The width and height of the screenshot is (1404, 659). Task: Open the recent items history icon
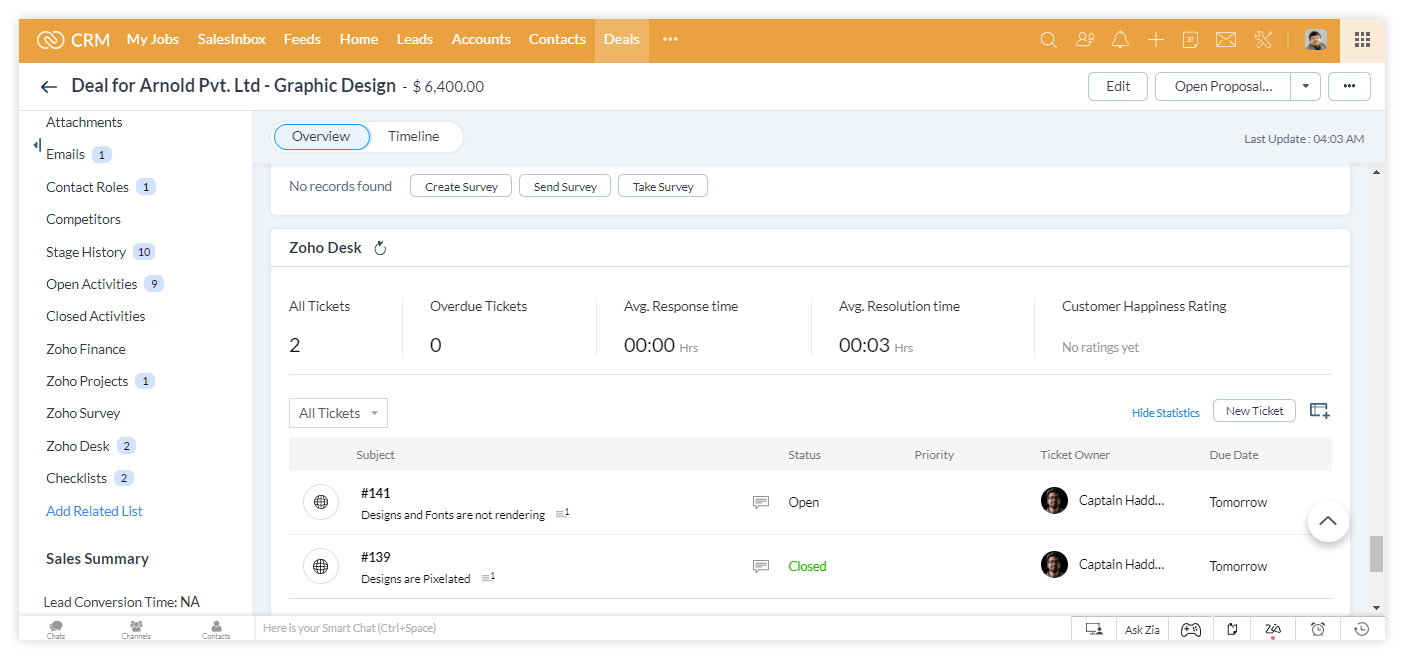point(1361,629)
